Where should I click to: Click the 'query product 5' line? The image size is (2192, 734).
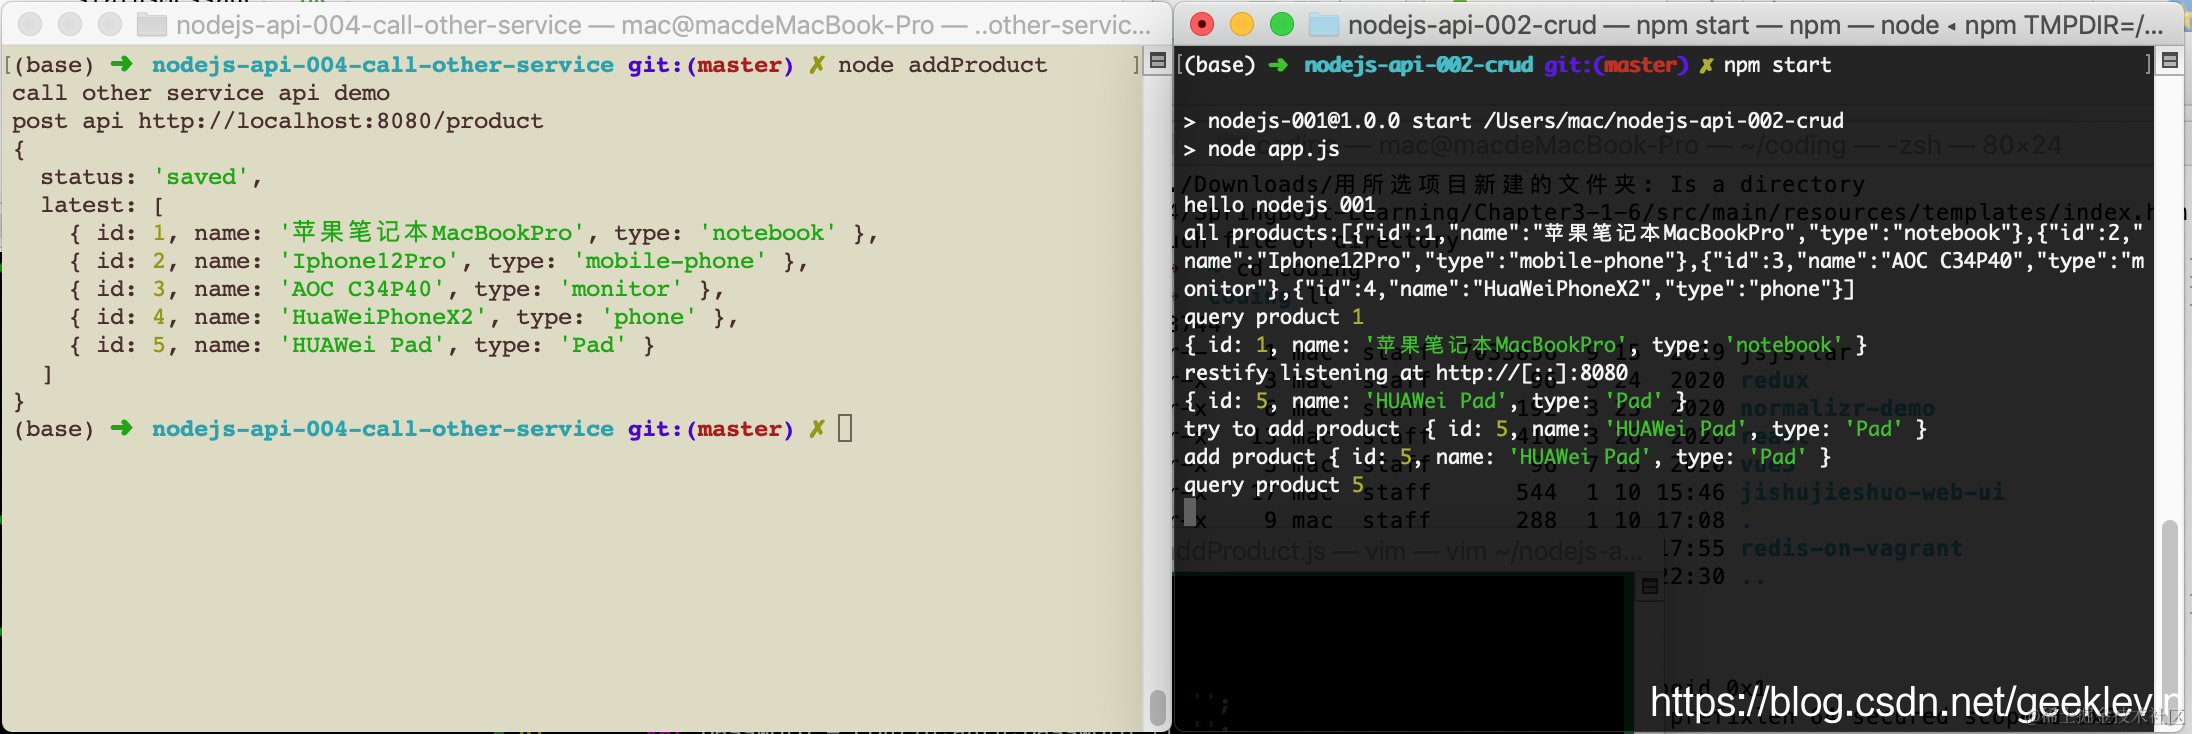pos(1273,485)
